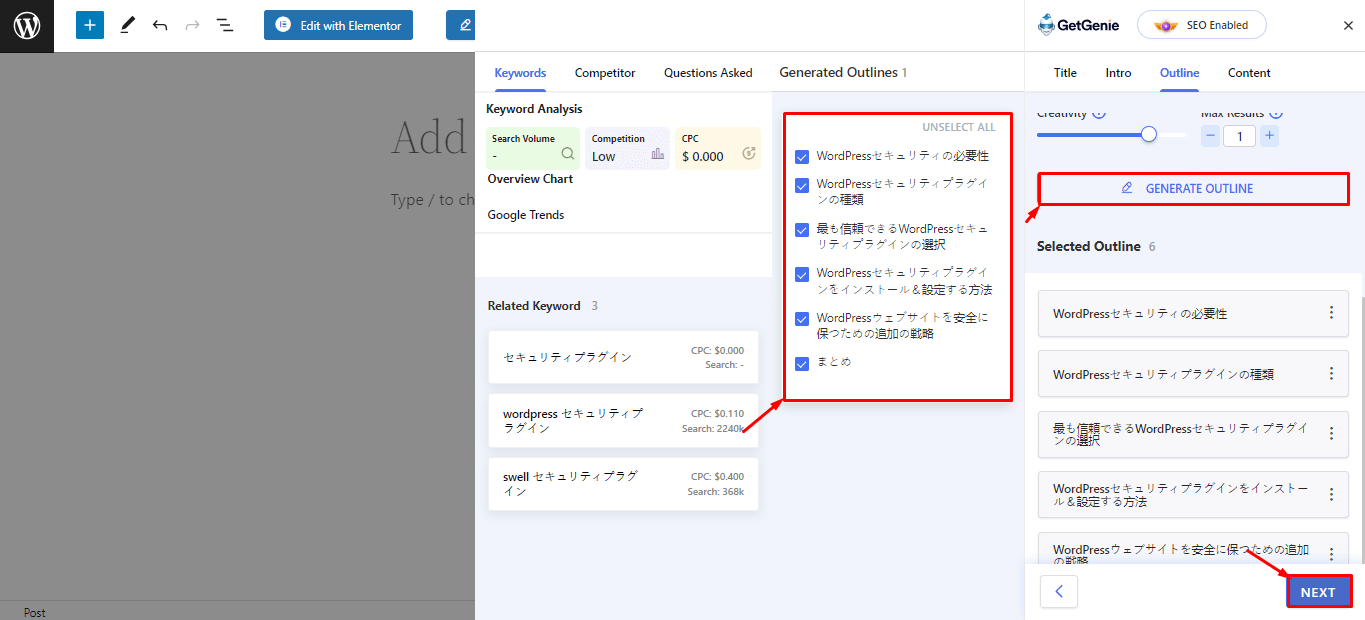Click UNSELECT ALL above the outline checkboxes
This screenshot has width=1365, height=620.
pyautogui.click(x=959, y=128)
